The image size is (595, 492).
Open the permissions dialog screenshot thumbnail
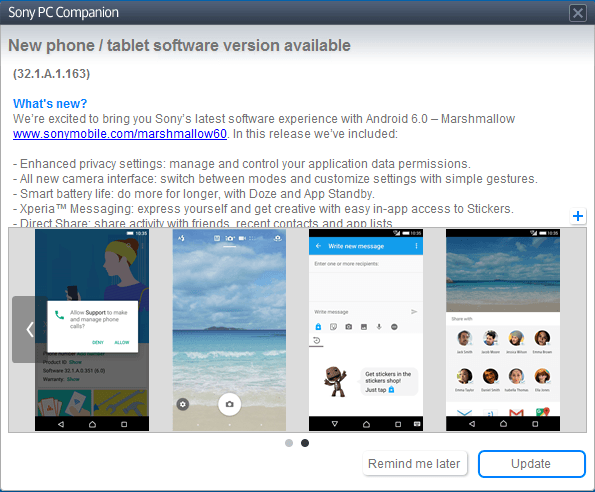click(92, 330)
